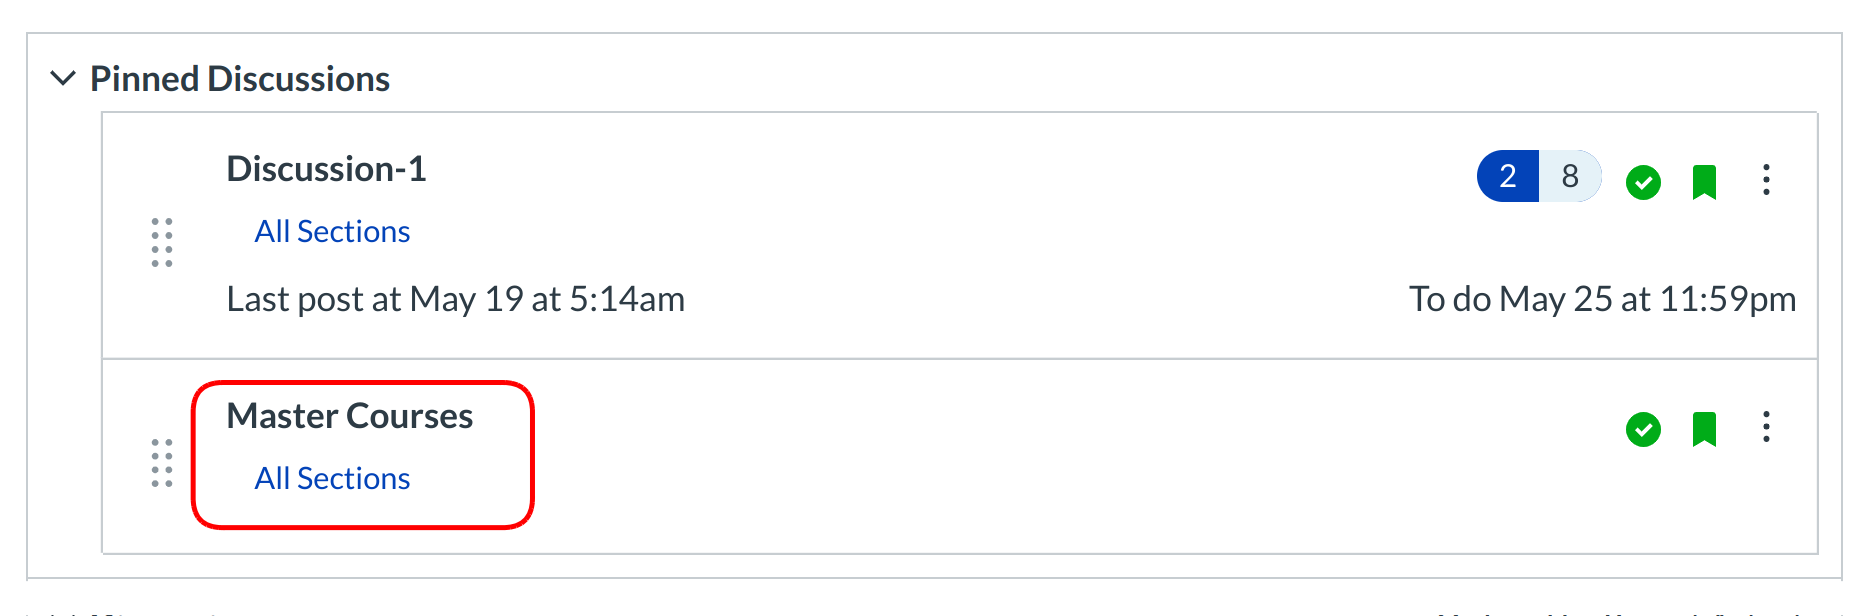The height and width of the screenshot is (616, 1864).
Task: Click the Last post at May 19 text
Action: tap(456, 299)
